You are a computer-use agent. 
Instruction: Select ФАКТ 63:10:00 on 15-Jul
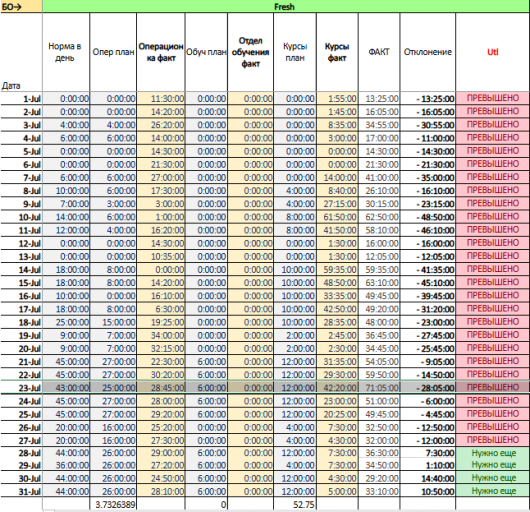pos(379,283)
